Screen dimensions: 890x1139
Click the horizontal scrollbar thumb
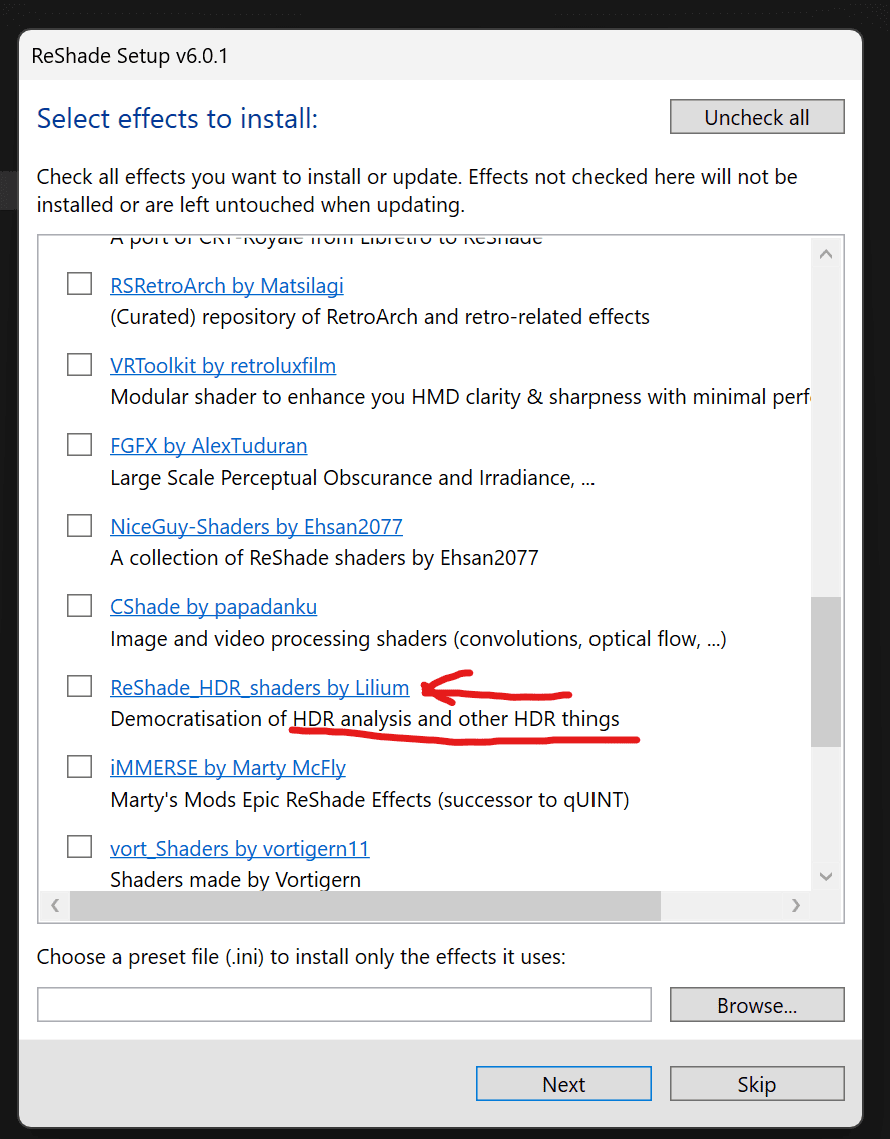[365, 905]
